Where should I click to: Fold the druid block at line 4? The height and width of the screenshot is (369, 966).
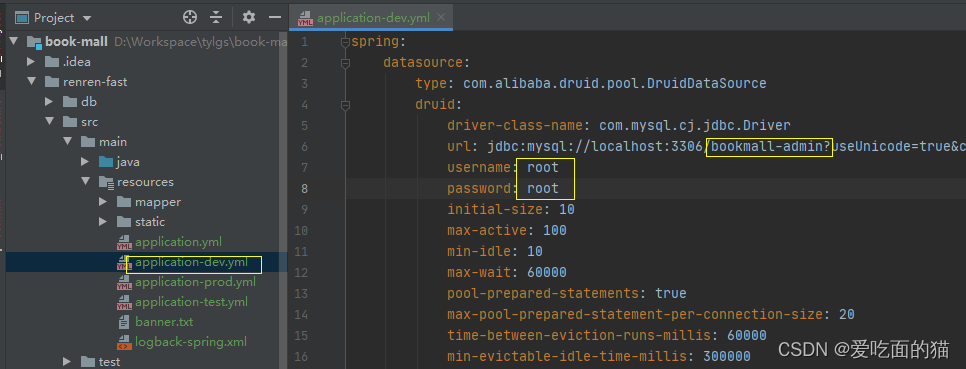tap(345, 104)
